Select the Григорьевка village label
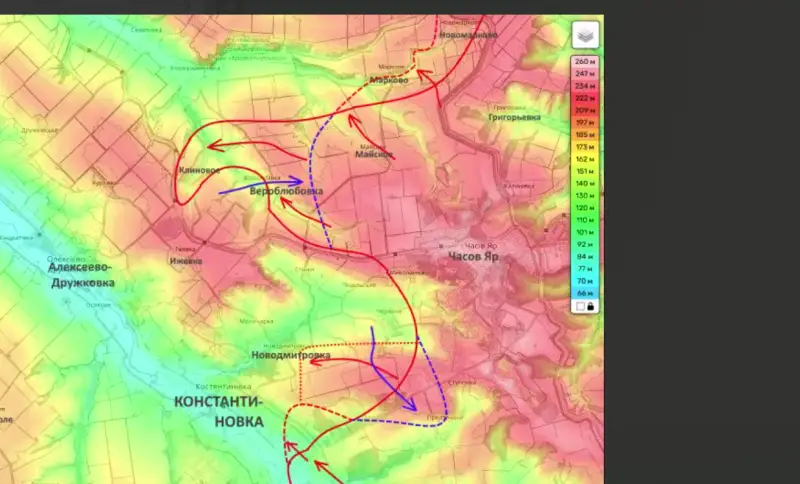Screen dimensions: 800x484 514,117
